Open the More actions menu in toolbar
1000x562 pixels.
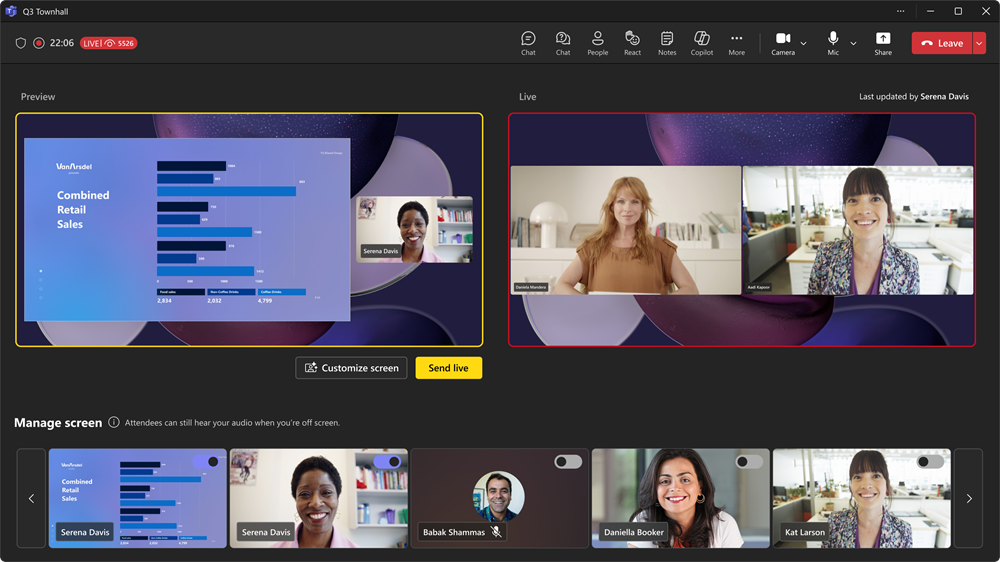coord(737,43)
